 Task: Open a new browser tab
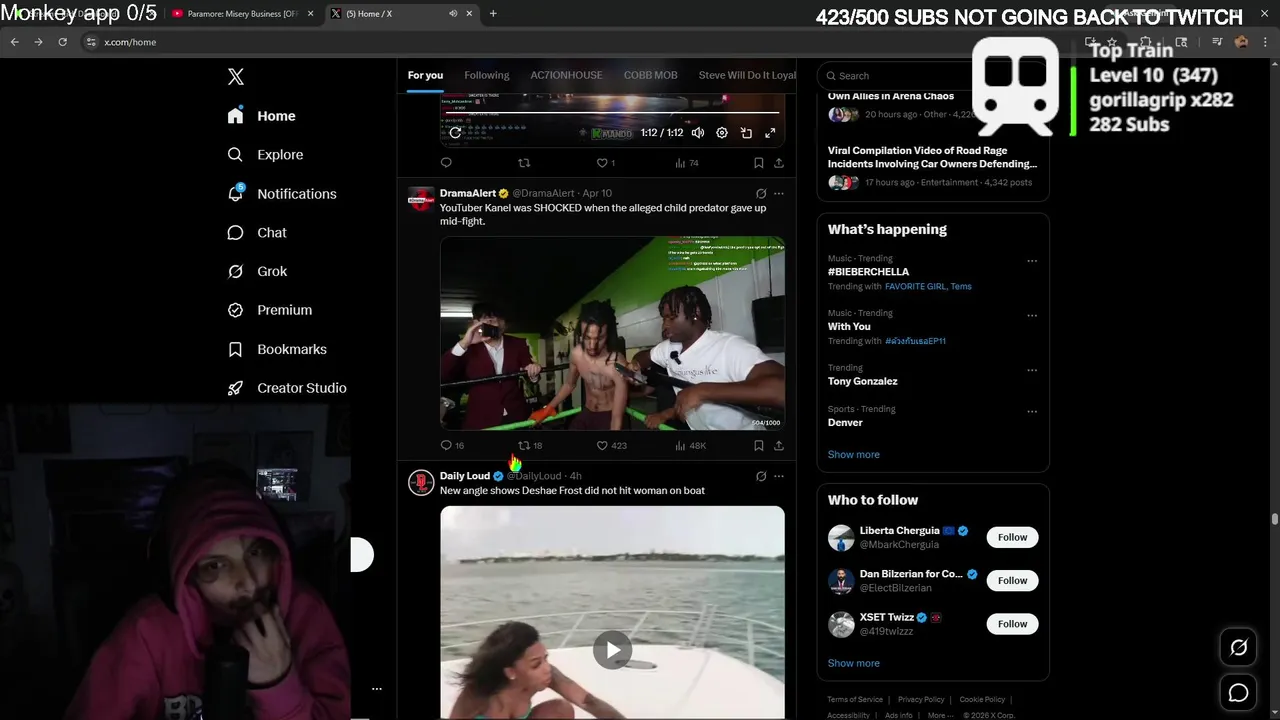(493, 14)
